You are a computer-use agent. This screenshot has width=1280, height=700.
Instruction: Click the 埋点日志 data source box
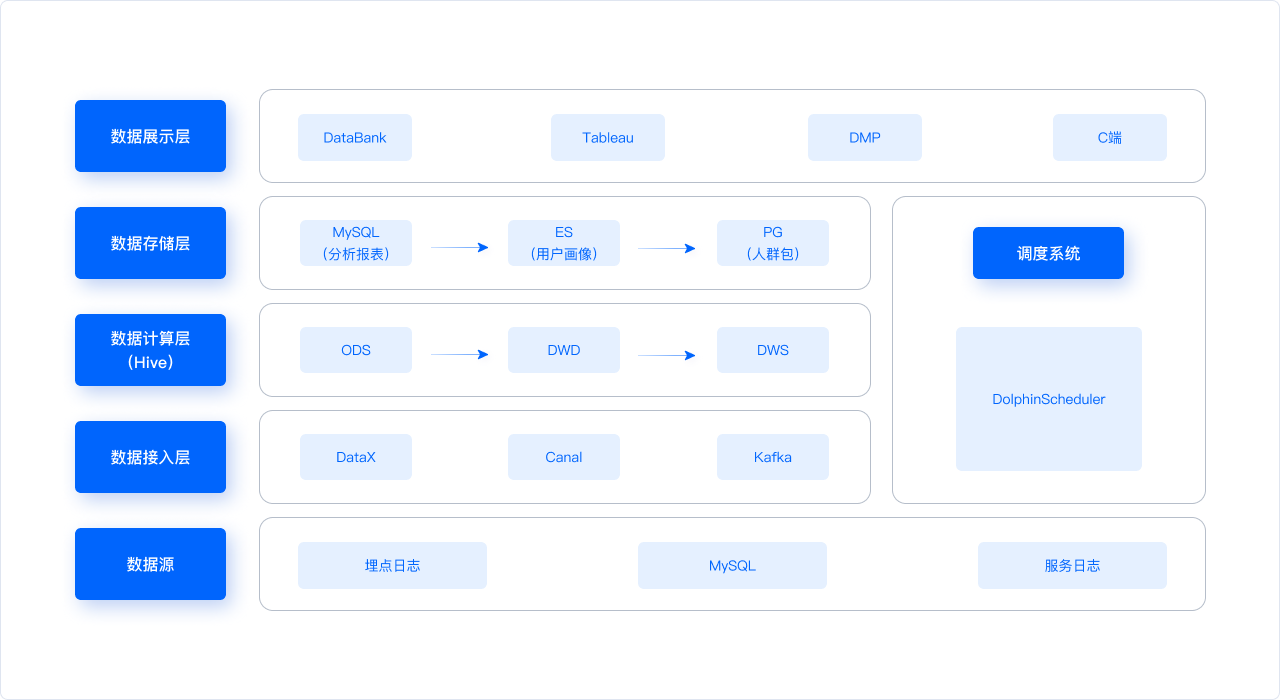(392, 565)
